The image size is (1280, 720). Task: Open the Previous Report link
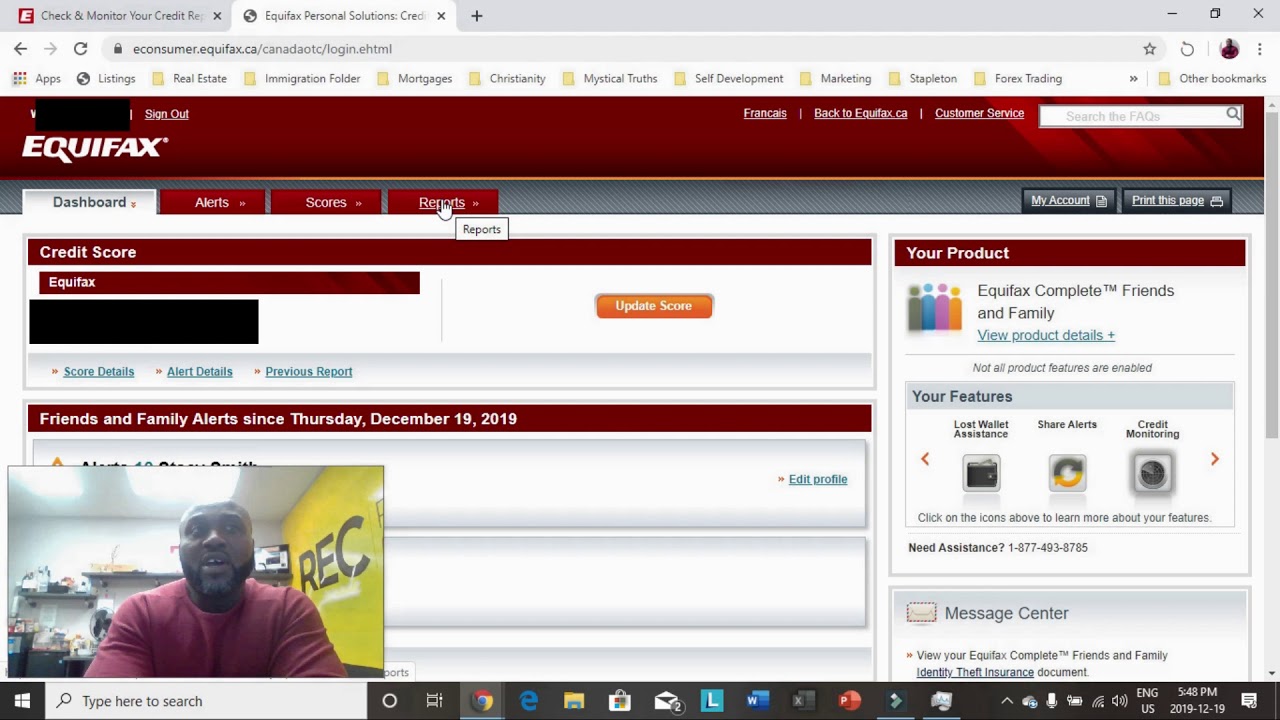coord(309,371)
